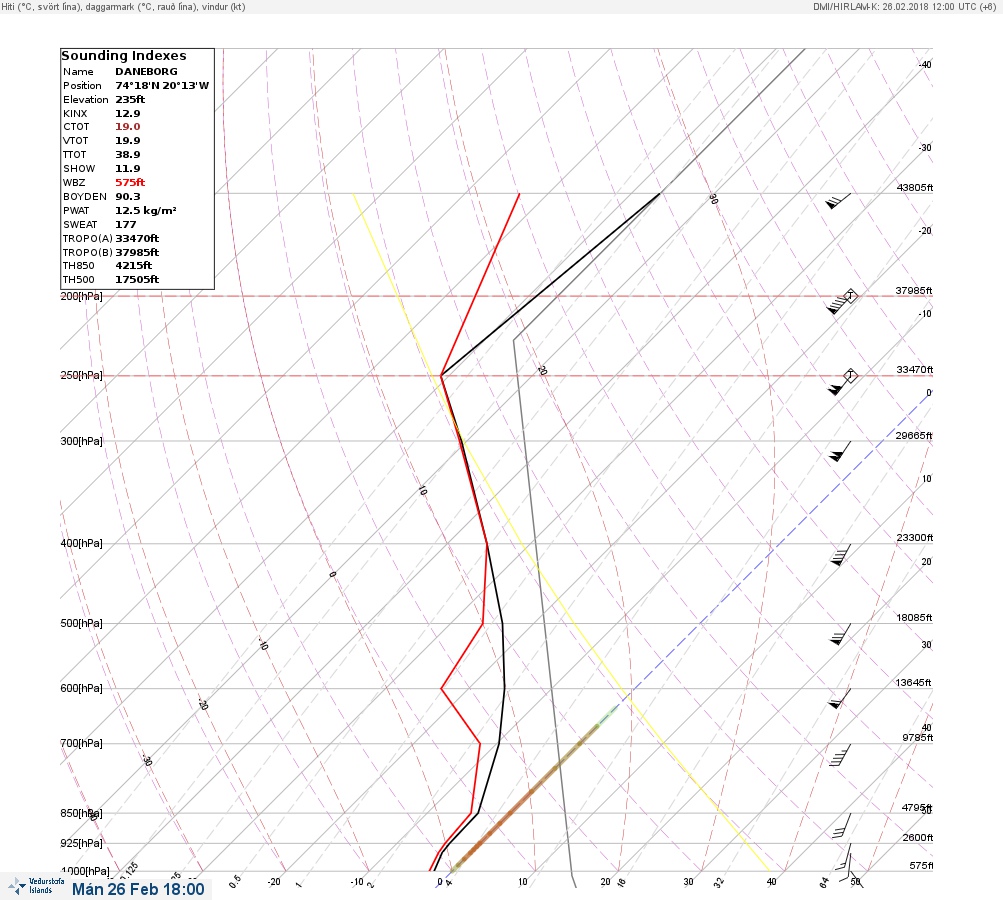
Task: Click the TH500 value 17505ft
Action: pyautogui.click(x=137, y=280)
